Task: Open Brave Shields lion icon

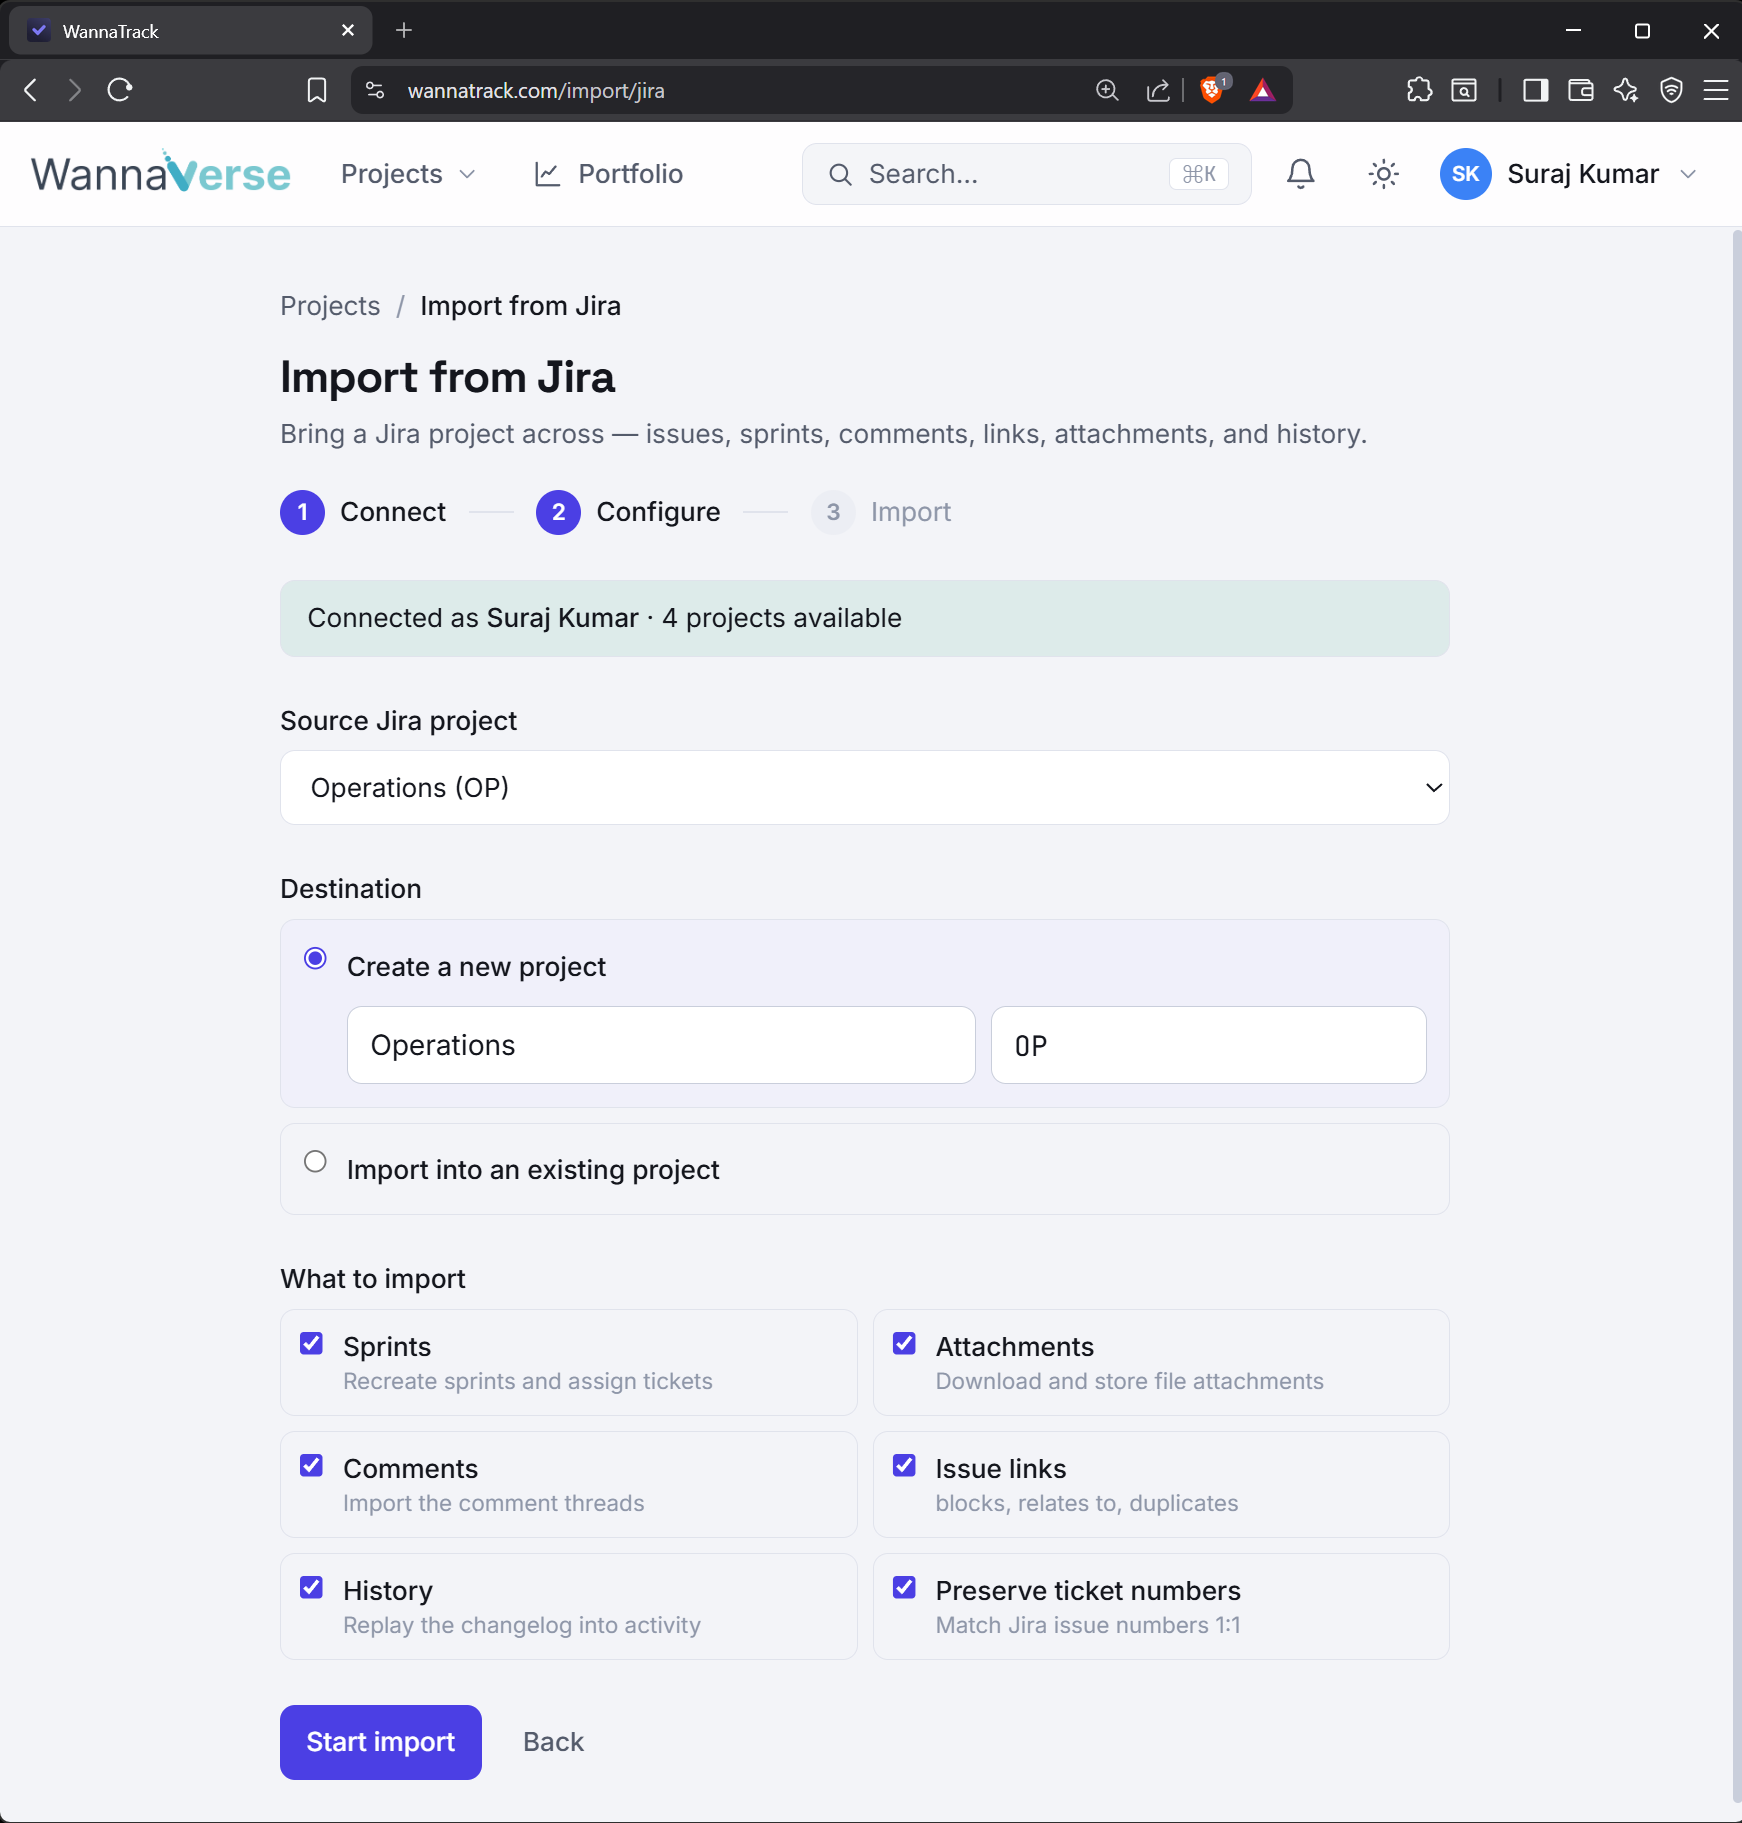Action: pyautogui.click(x=1212, y=90)
